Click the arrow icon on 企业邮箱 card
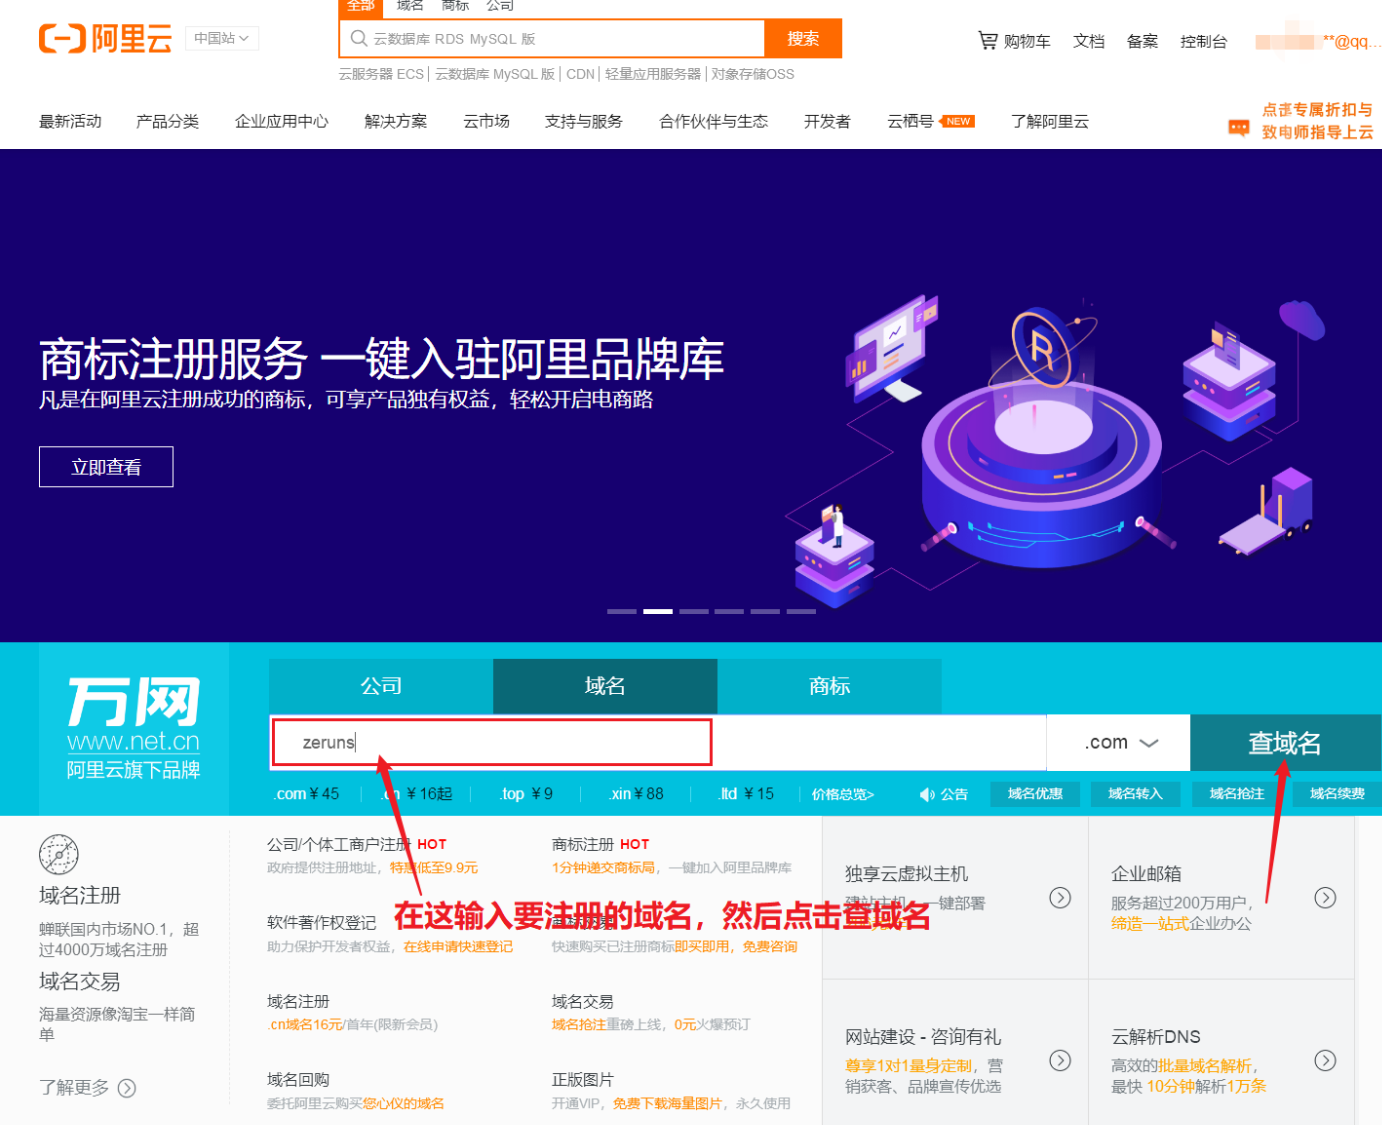This screenshot has height=1125, width=1382. point(1327,898)
